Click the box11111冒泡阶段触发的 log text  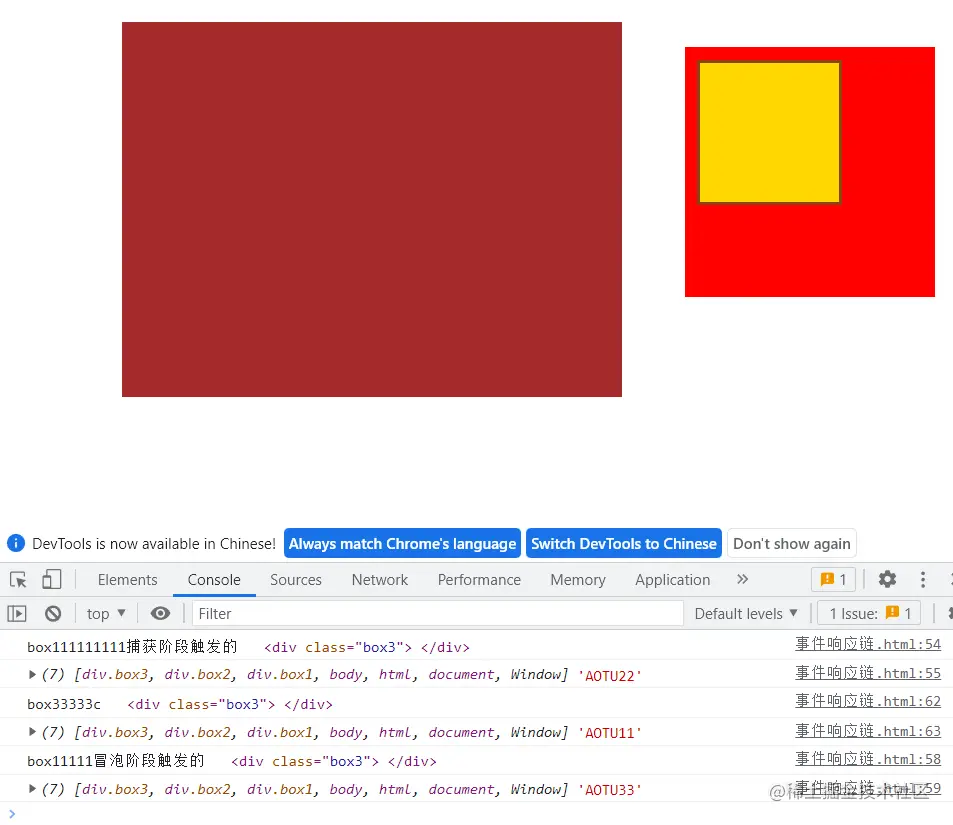116,761
